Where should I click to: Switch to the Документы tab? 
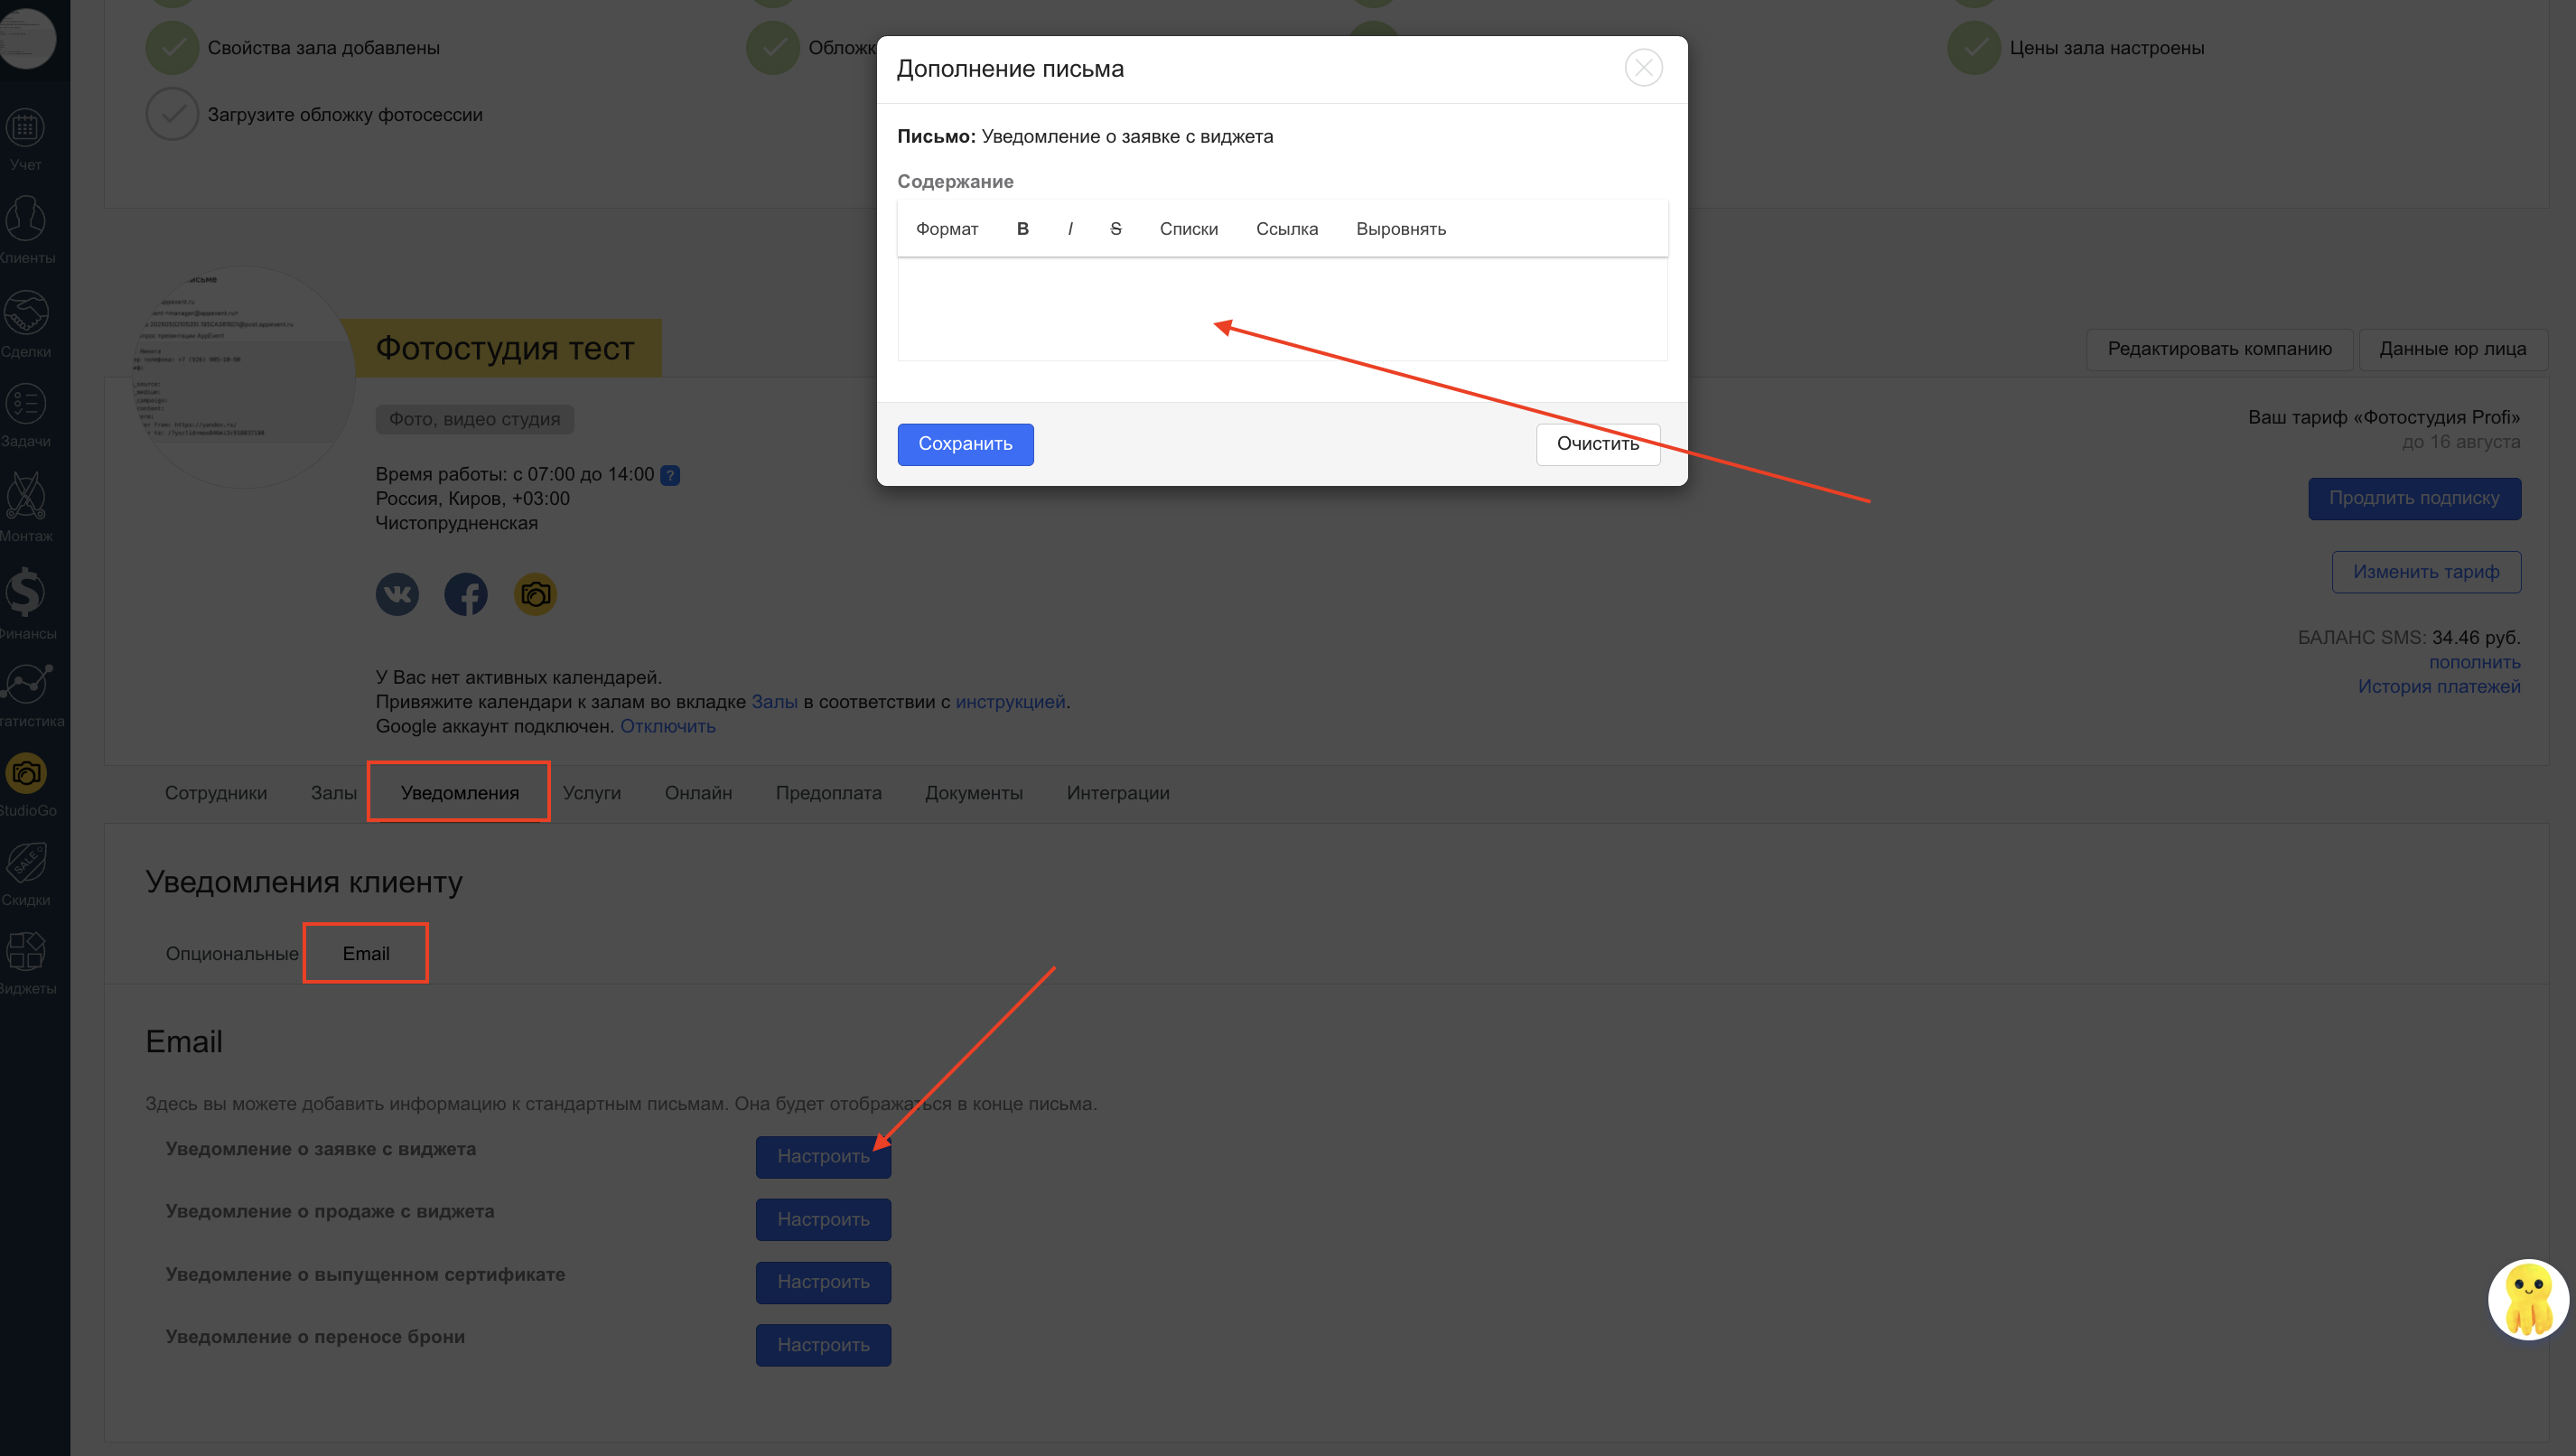tap(974, 793)
